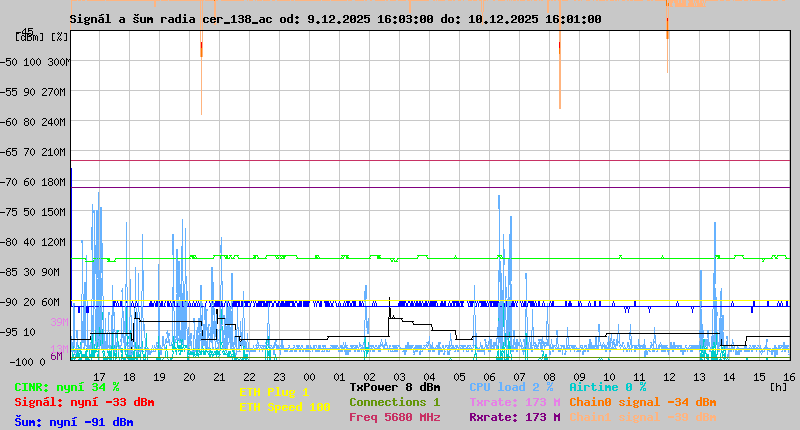Click the '-80 40 120M' y-axis label

click(x=33, y=242)
